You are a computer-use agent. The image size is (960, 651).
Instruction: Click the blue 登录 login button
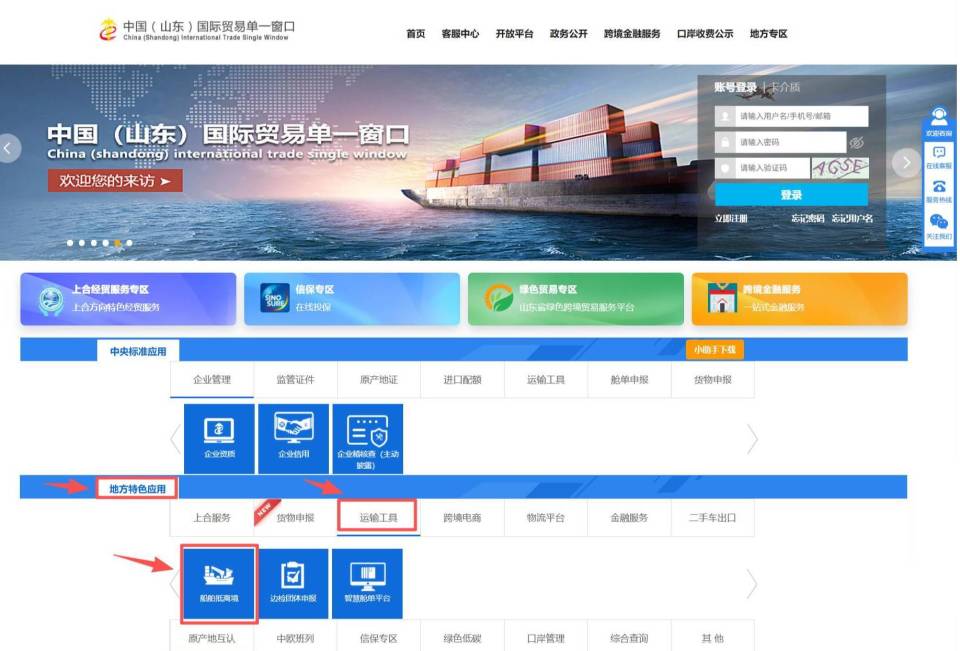[x=791, y=195]
